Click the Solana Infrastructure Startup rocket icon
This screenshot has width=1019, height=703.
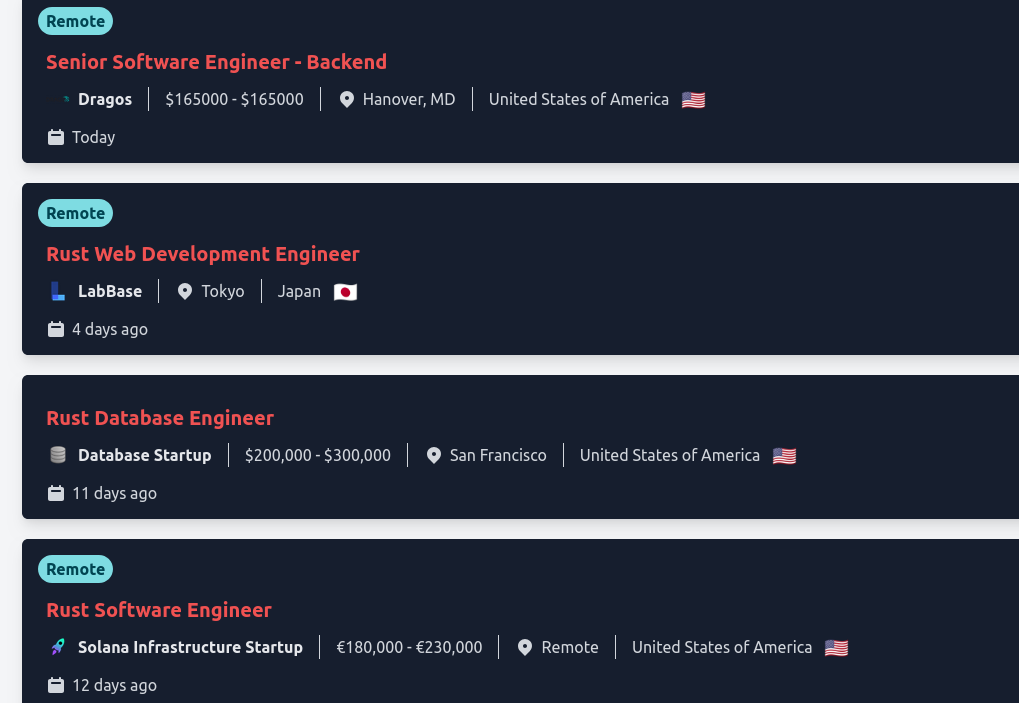point(58,647)
